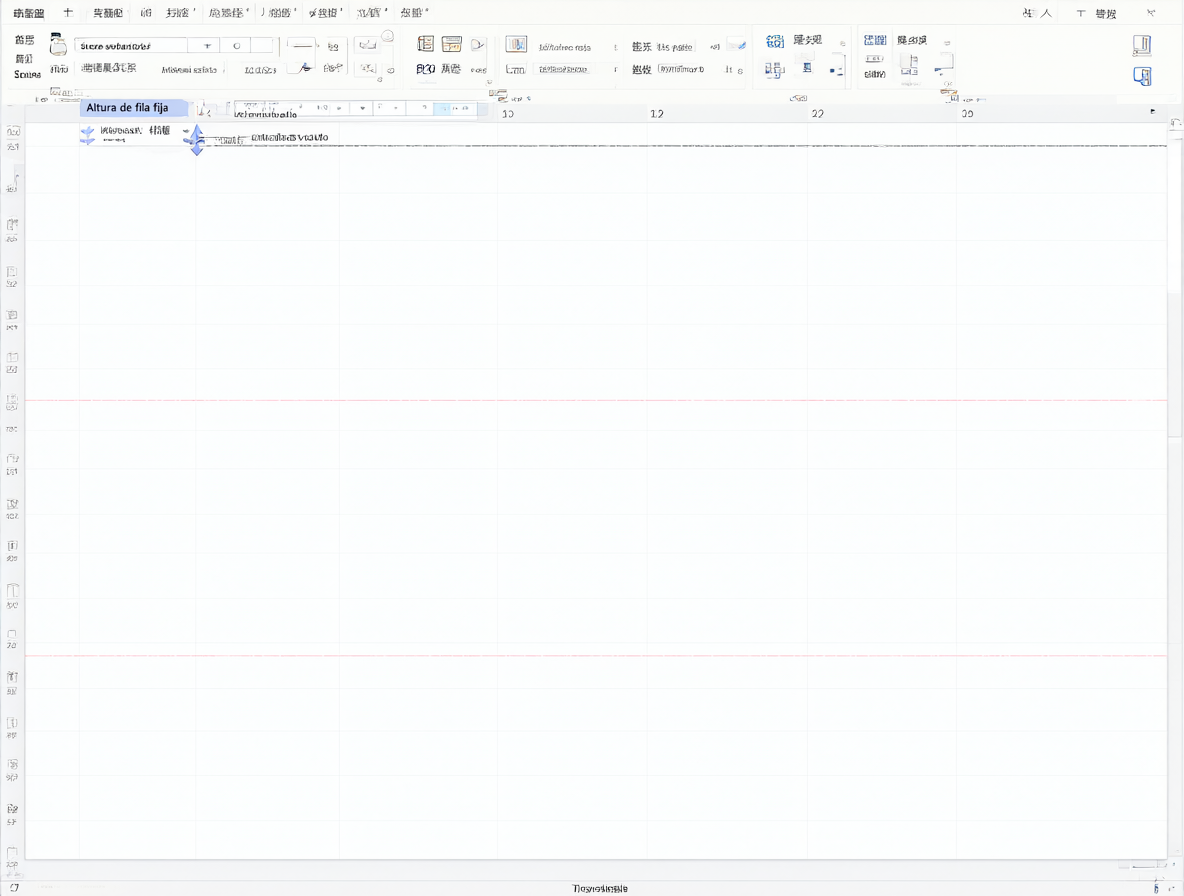1184x896 pixels.
Task: Click the small black arrow at the ruler's right end
Action: click(1152, 112)
